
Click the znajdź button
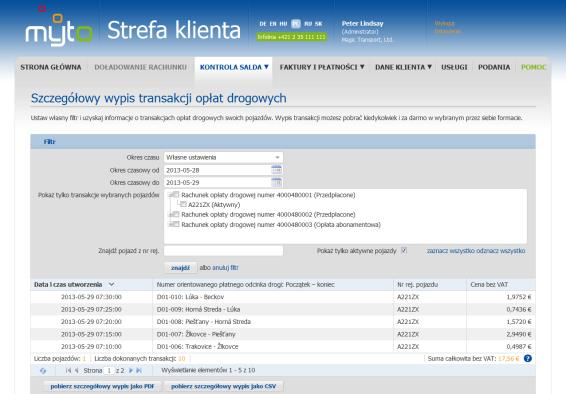tap(180, 268)
